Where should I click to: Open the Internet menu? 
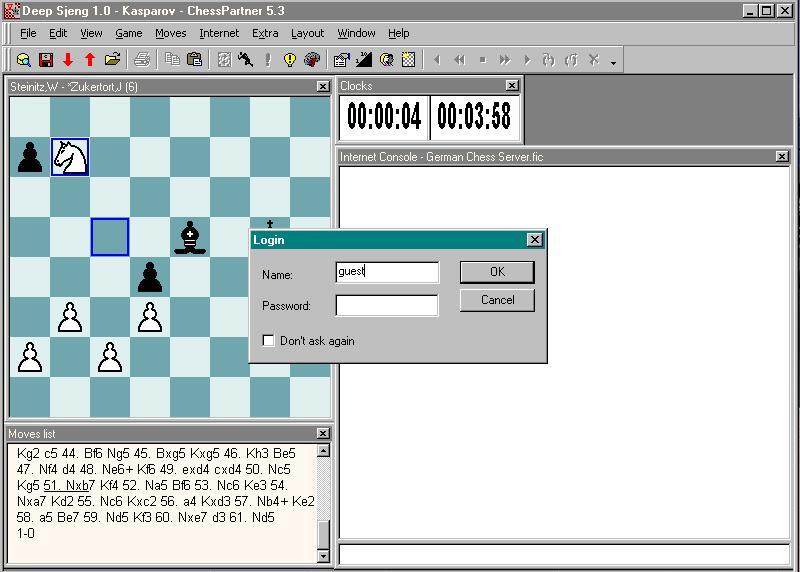pyautogui.click(x=219, y=33)
